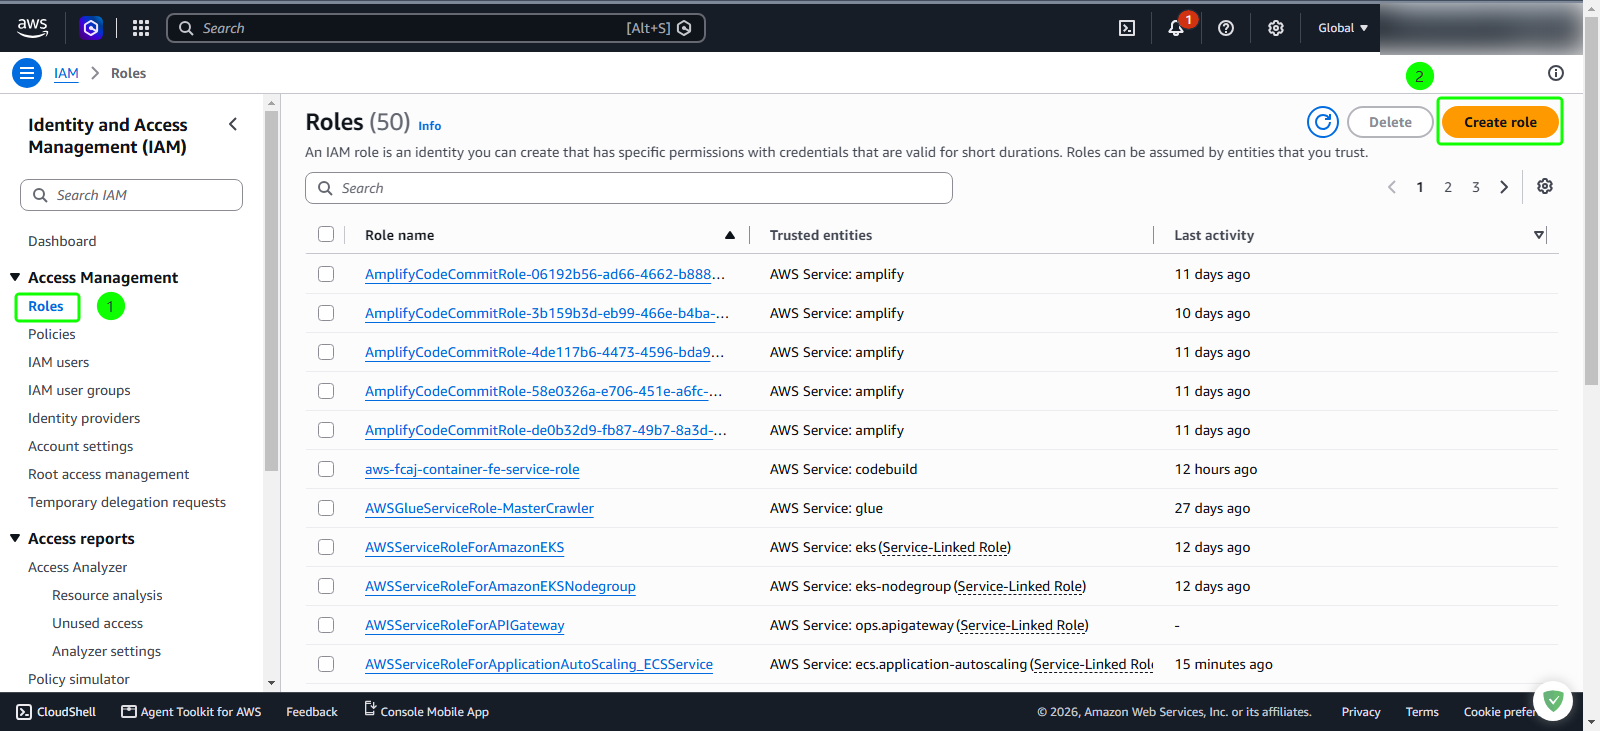The width and height of the screenshot is (1600, 731).
Task: Select Dashboard in the IAM sidebar
Action: pos(62,241)
